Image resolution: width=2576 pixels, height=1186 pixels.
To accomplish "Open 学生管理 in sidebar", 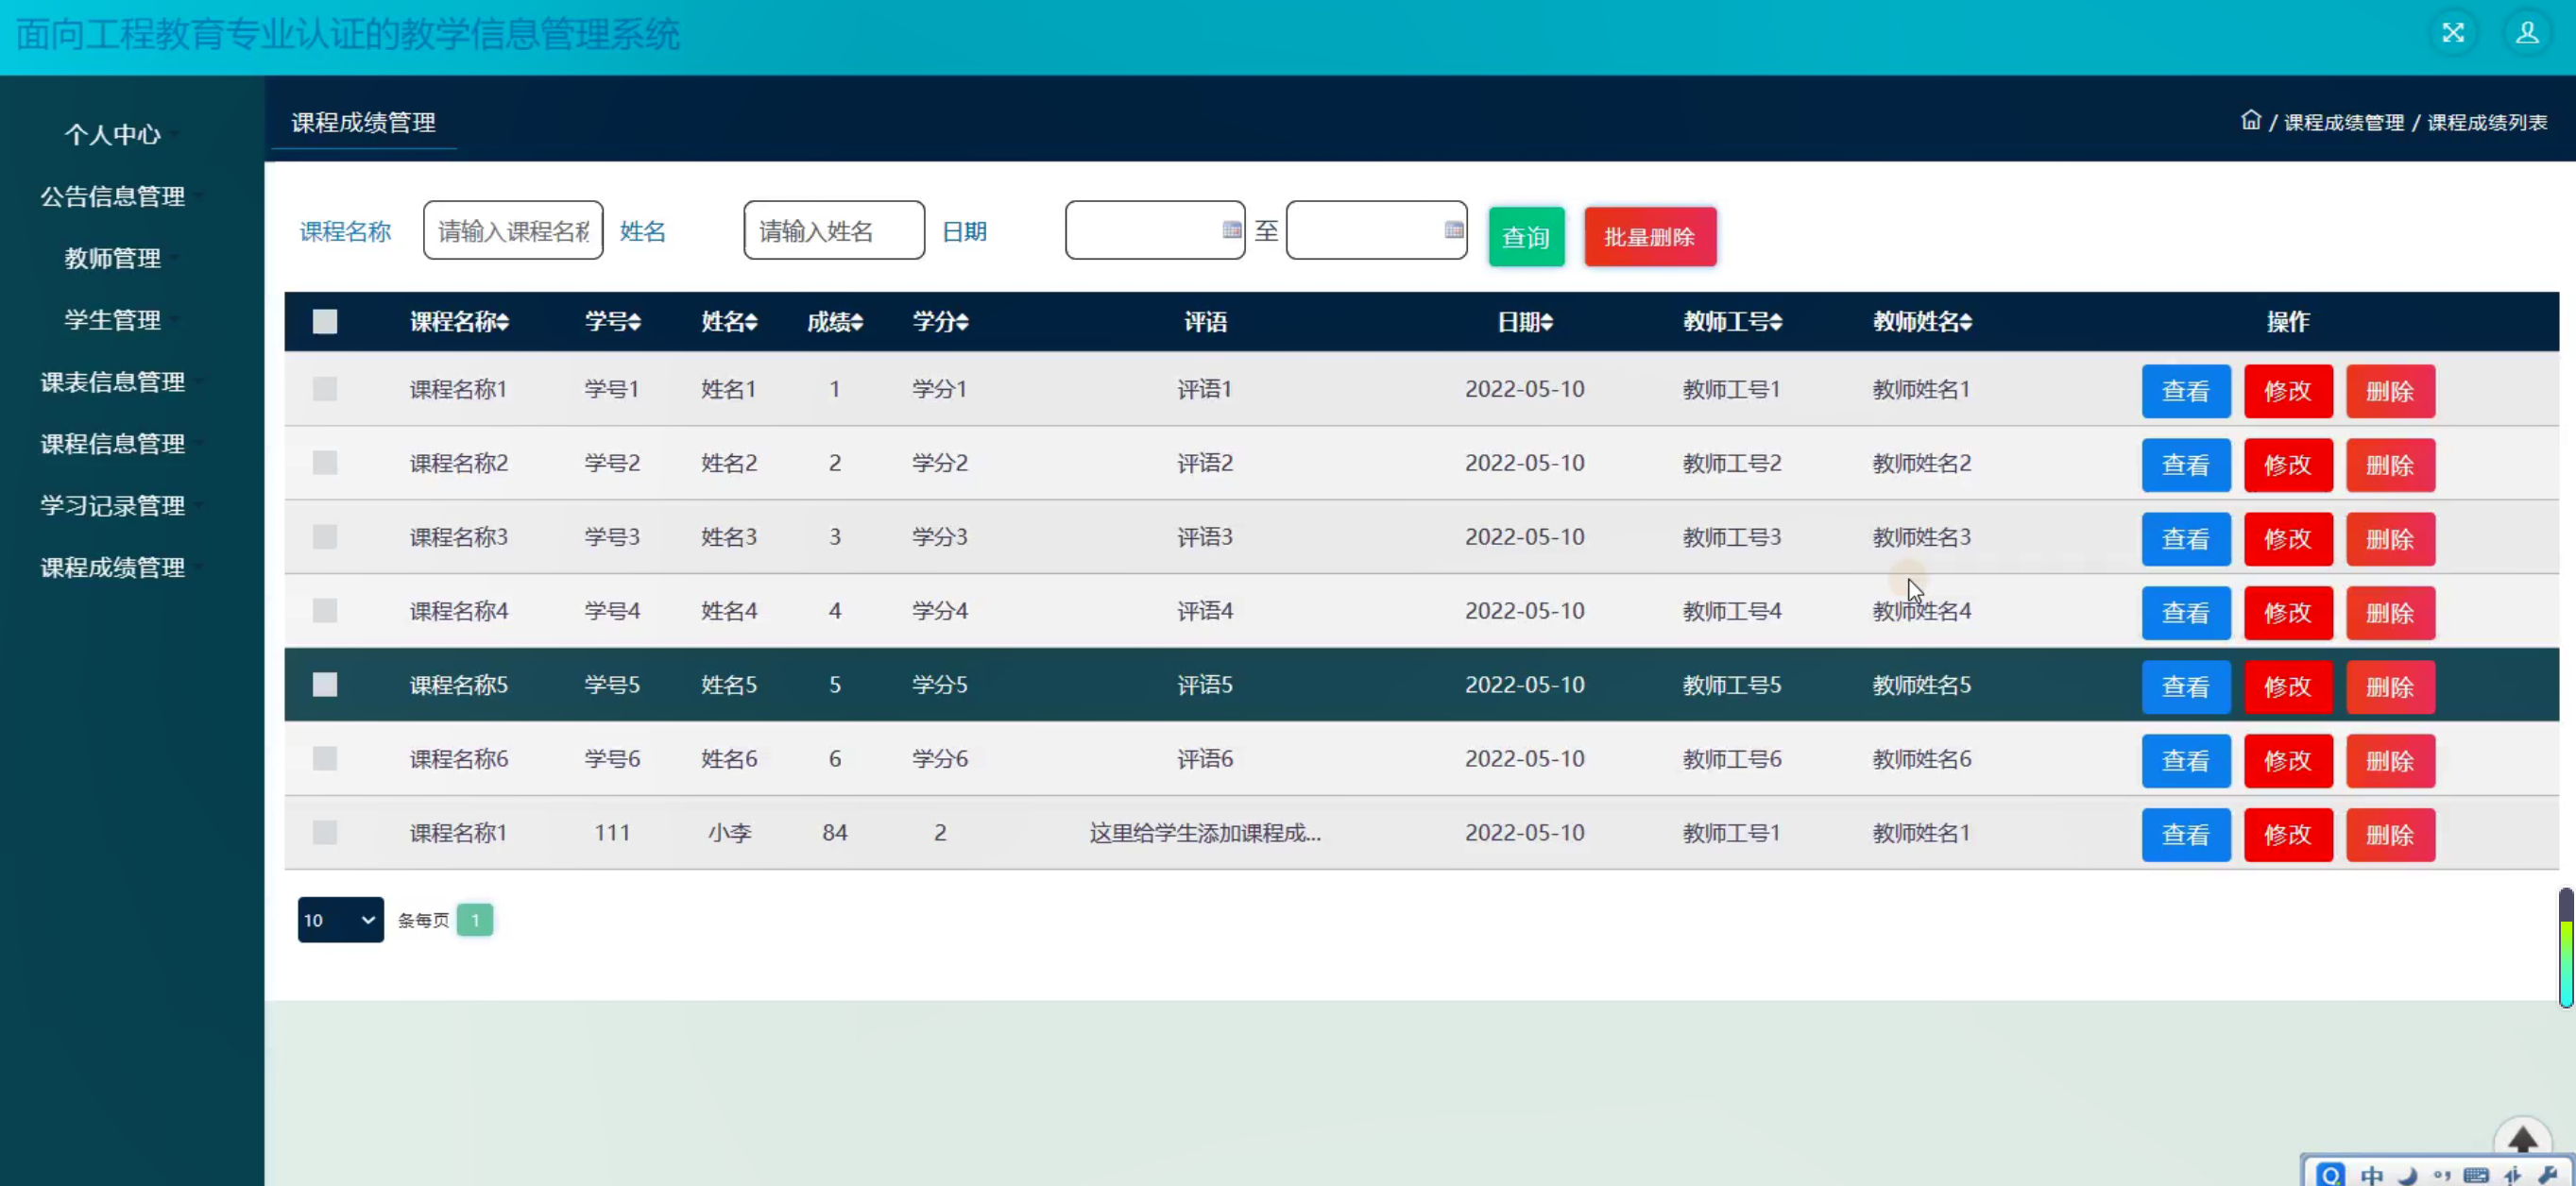I will [x=113, y=320].
